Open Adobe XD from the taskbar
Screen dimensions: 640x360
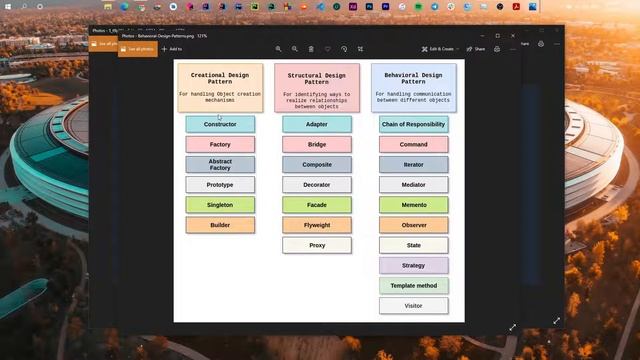(353, 7)
